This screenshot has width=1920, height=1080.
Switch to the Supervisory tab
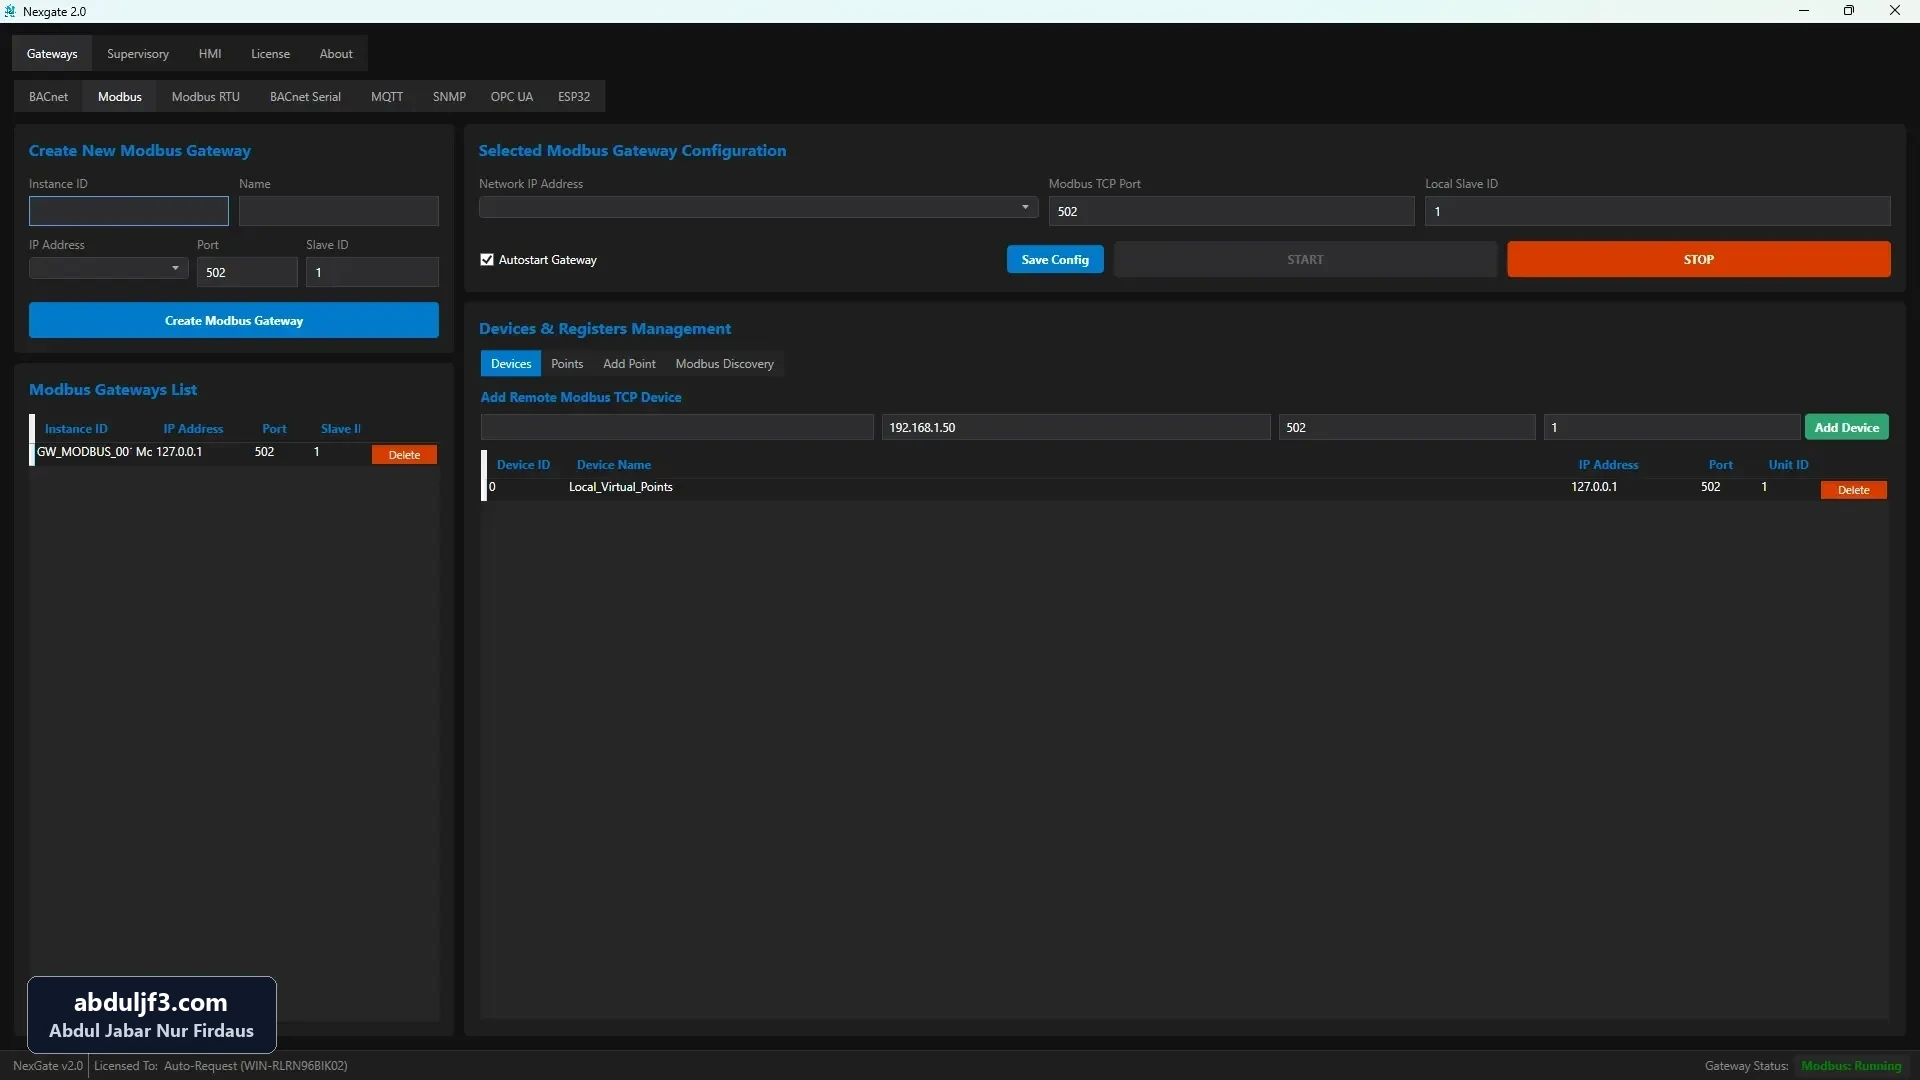(138, 54)
